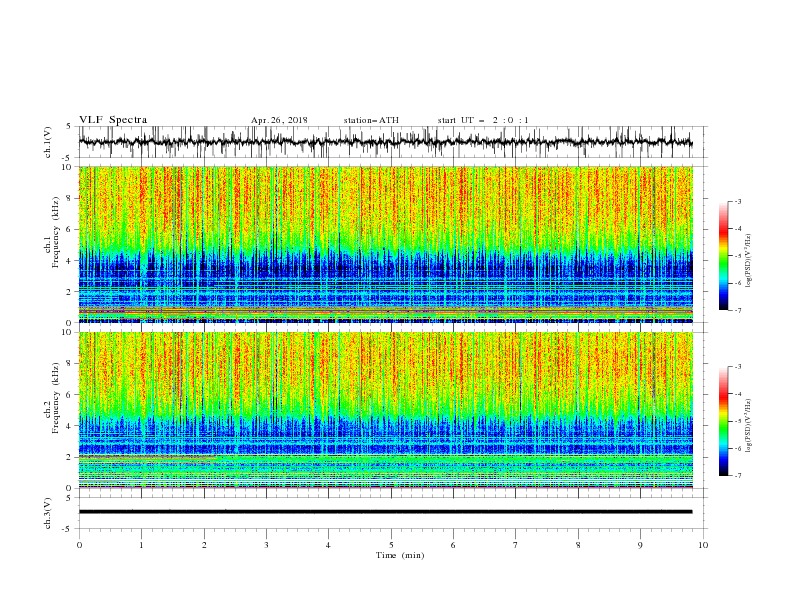Click inside the ch.2 spectrogram panel
The height and width of the screenshot is (612, 792).
coord(385,410)
